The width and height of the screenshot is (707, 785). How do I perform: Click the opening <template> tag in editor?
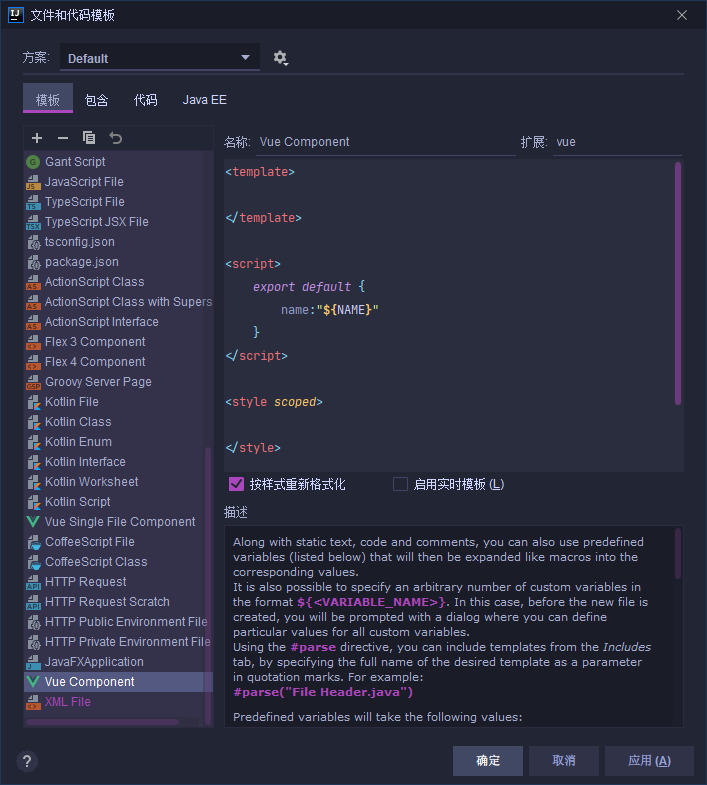click(x=260, y=172)
